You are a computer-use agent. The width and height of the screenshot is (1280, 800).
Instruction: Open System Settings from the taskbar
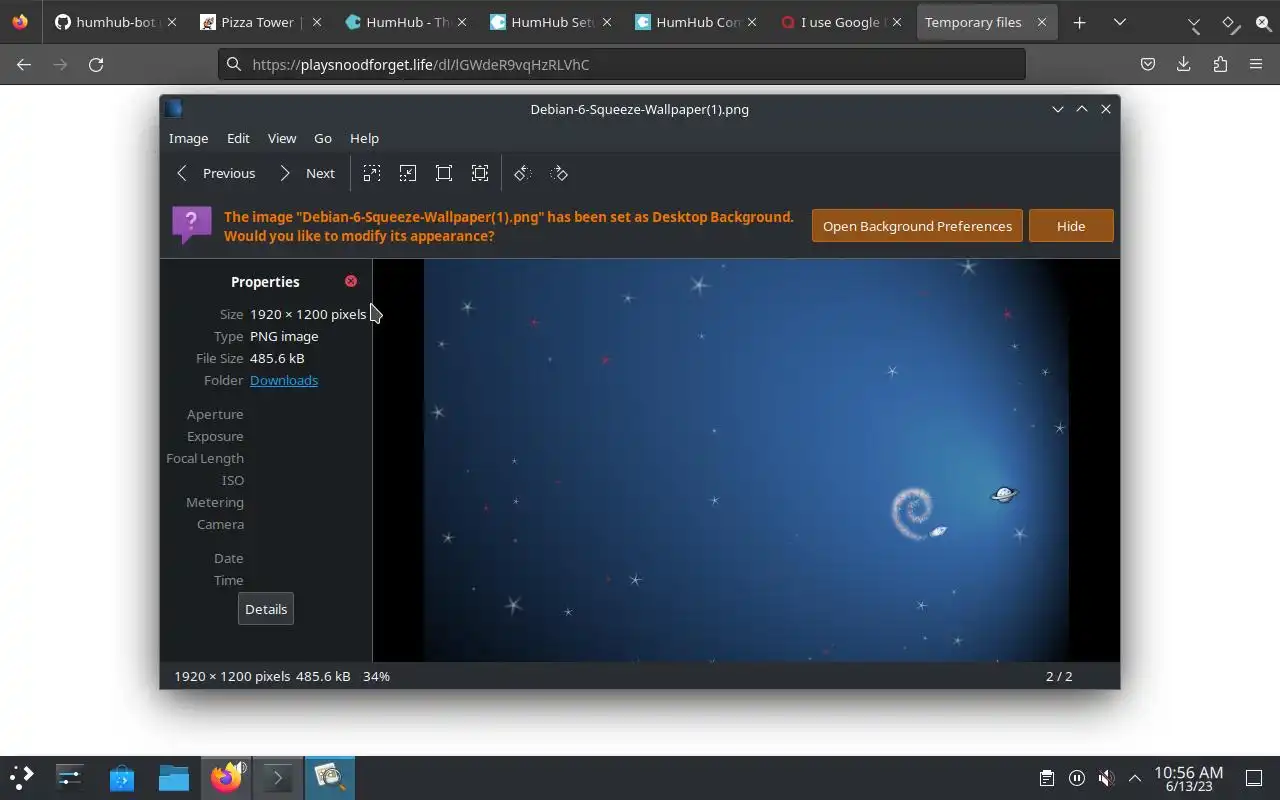[69, 777]
